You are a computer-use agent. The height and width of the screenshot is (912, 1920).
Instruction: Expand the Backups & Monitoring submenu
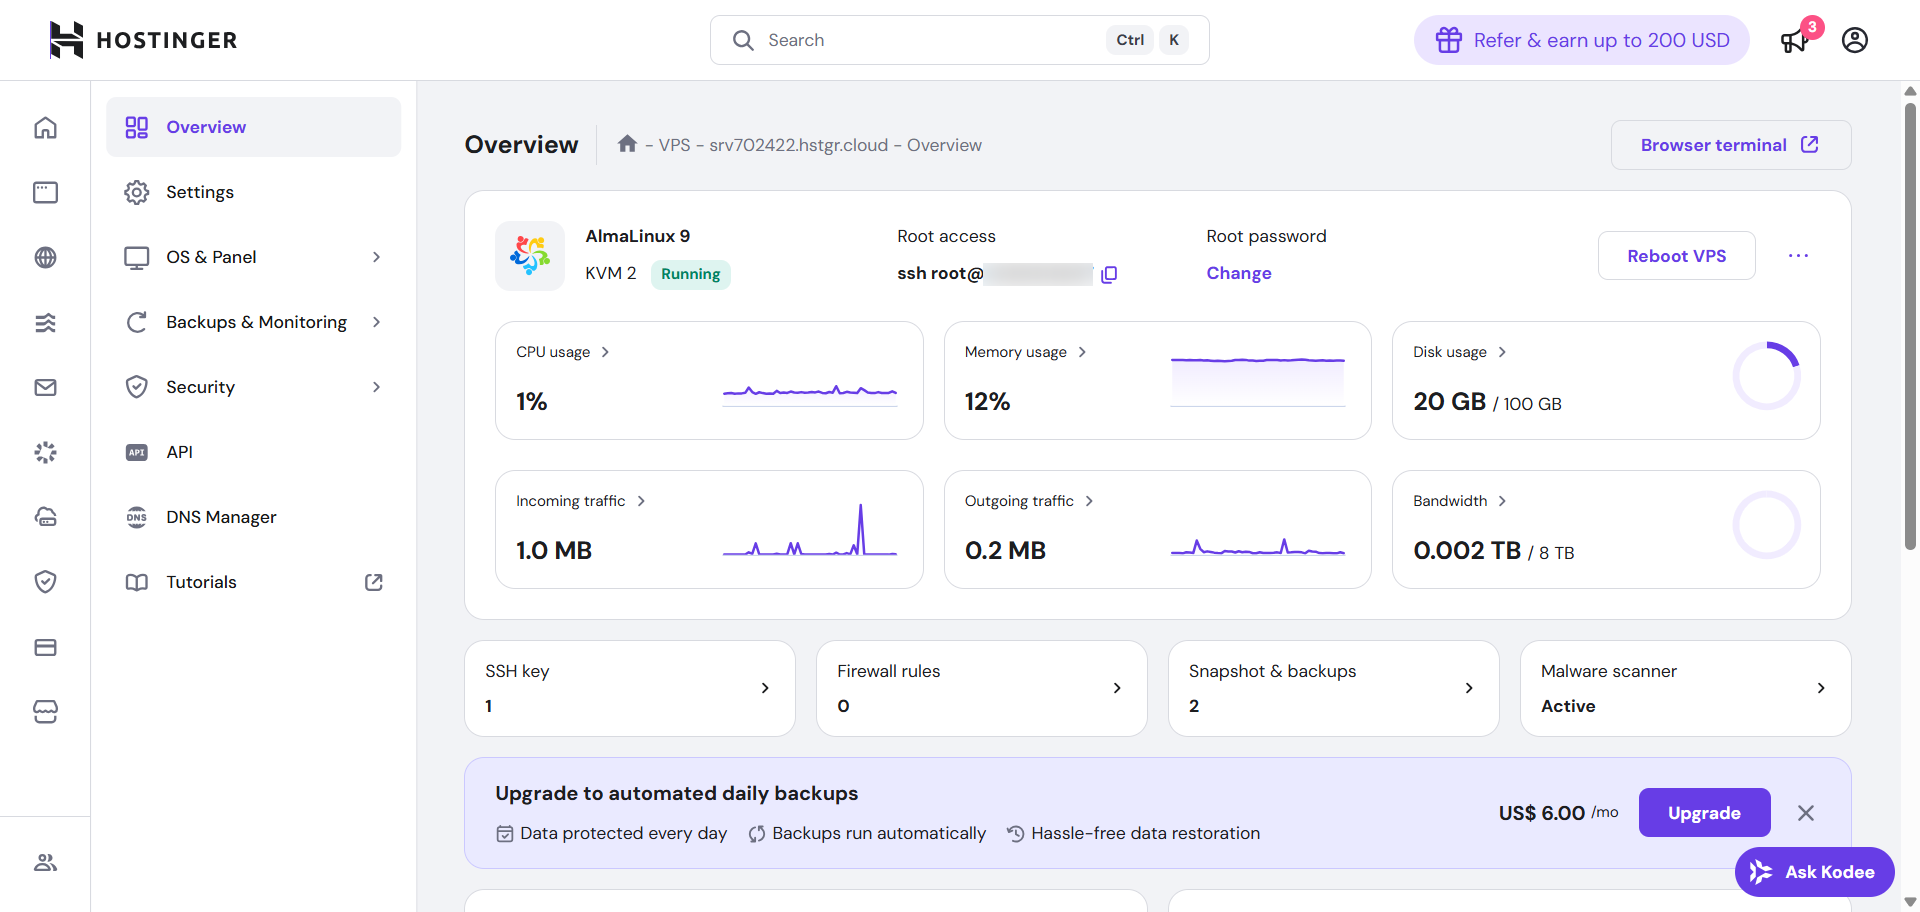376,322
